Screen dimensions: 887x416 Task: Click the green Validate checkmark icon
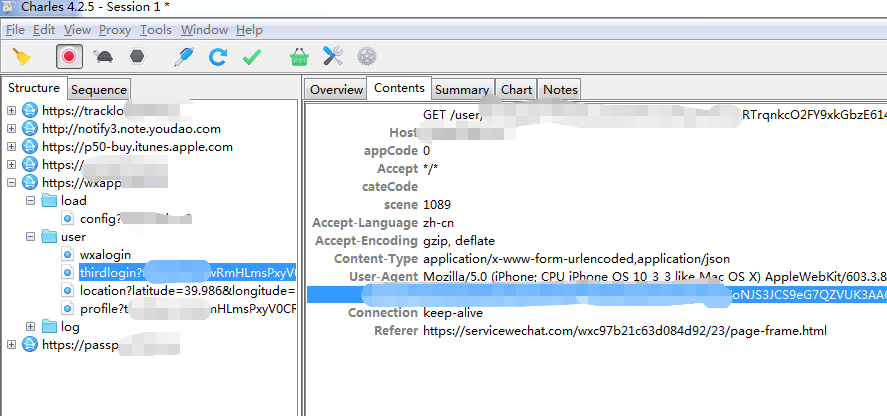(252, 57)
